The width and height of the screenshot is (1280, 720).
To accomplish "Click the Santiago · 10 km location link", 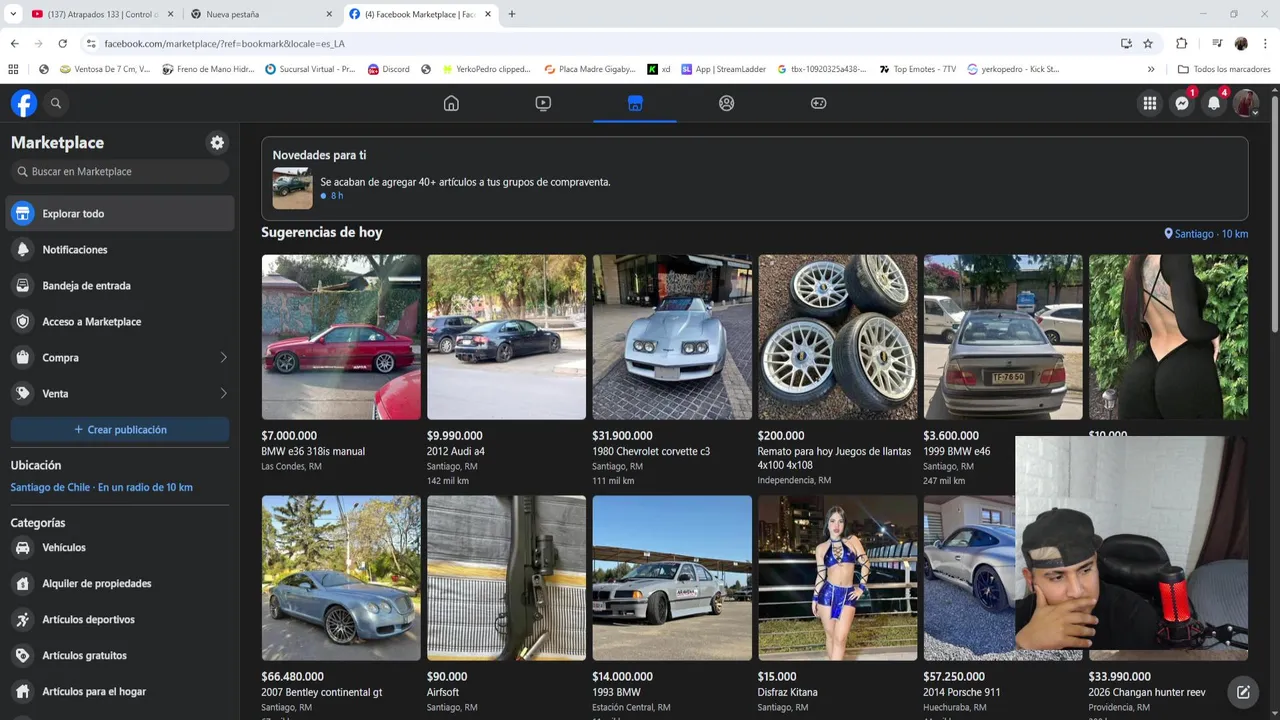I will [x=1206, y=234].
